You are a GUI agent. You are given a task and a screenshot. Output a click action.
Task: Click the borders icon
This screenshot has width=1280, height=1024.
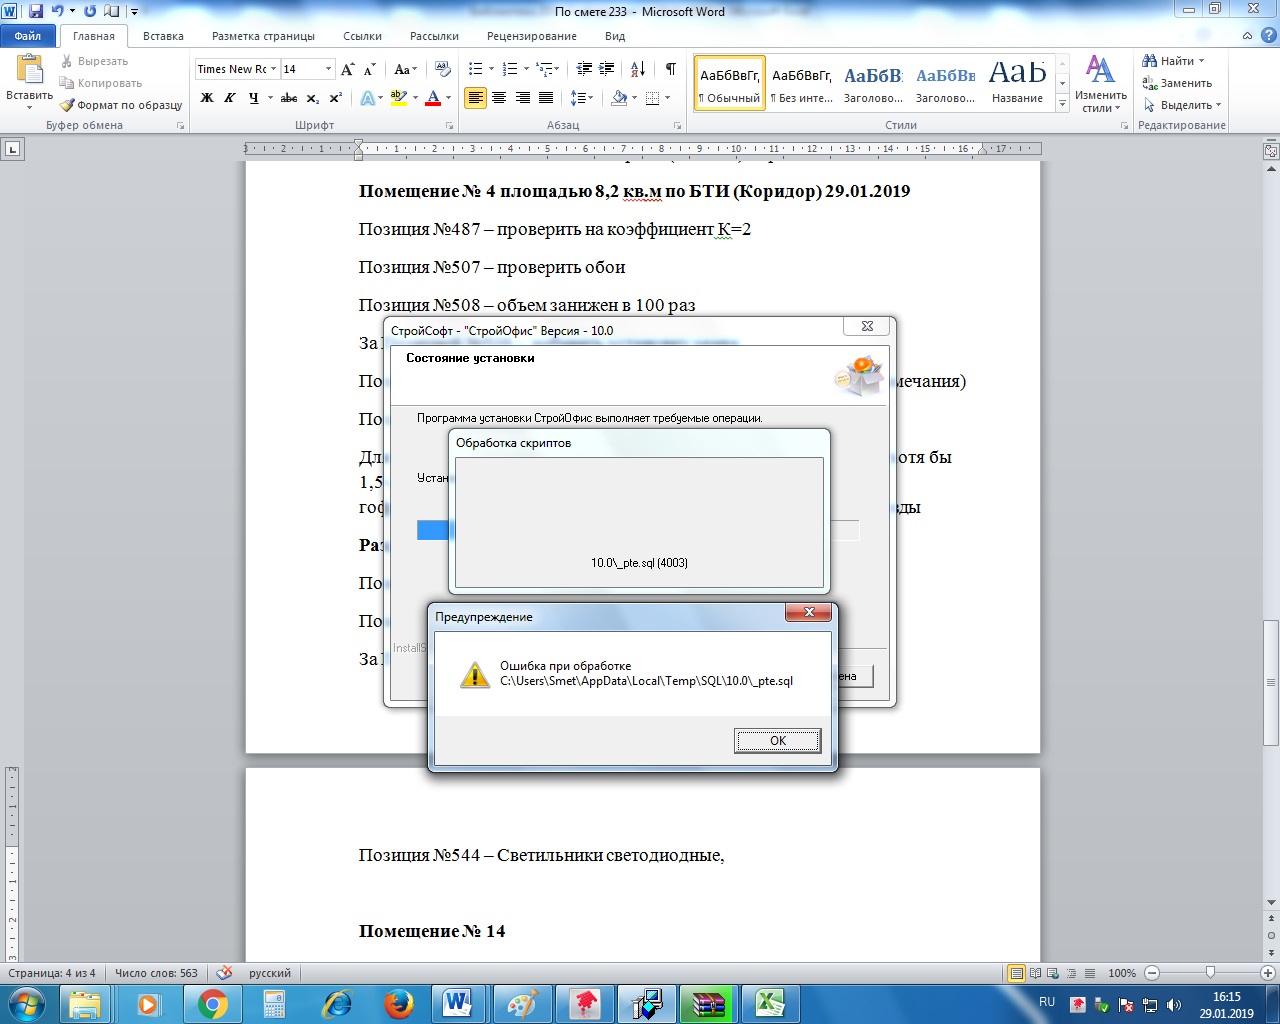(x=652, y=98)
